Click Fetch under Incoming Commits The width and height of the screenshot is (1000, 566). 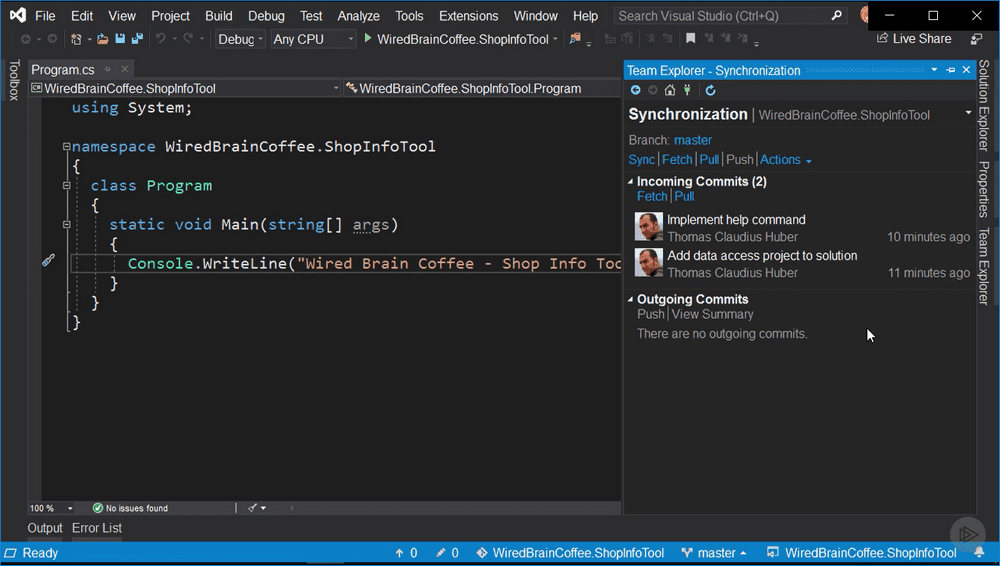pos(652,197)
